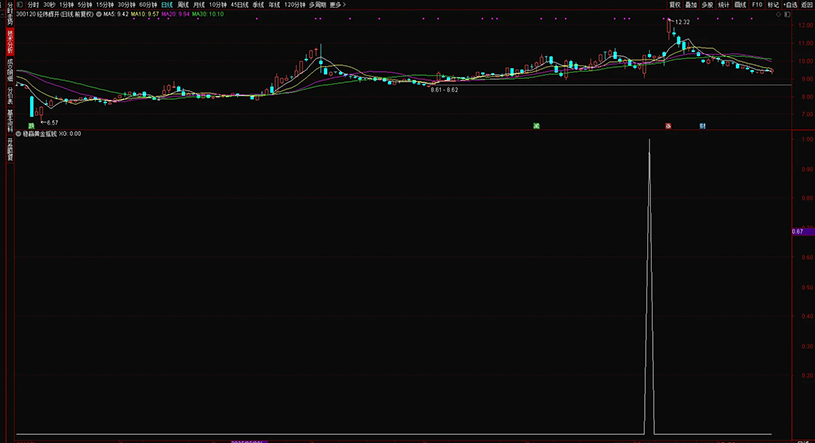Open the sub-chart indicator circle icon

pyautogui.click(x=19, y=134)
